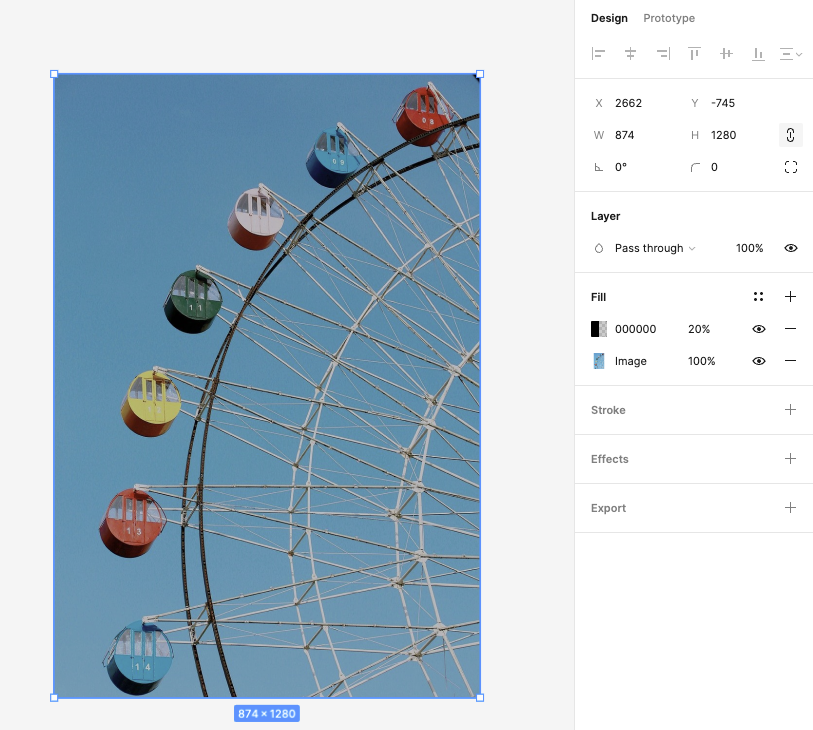
Task: Open the Image fill thumbnail
Action: click(x=599, y=361)
